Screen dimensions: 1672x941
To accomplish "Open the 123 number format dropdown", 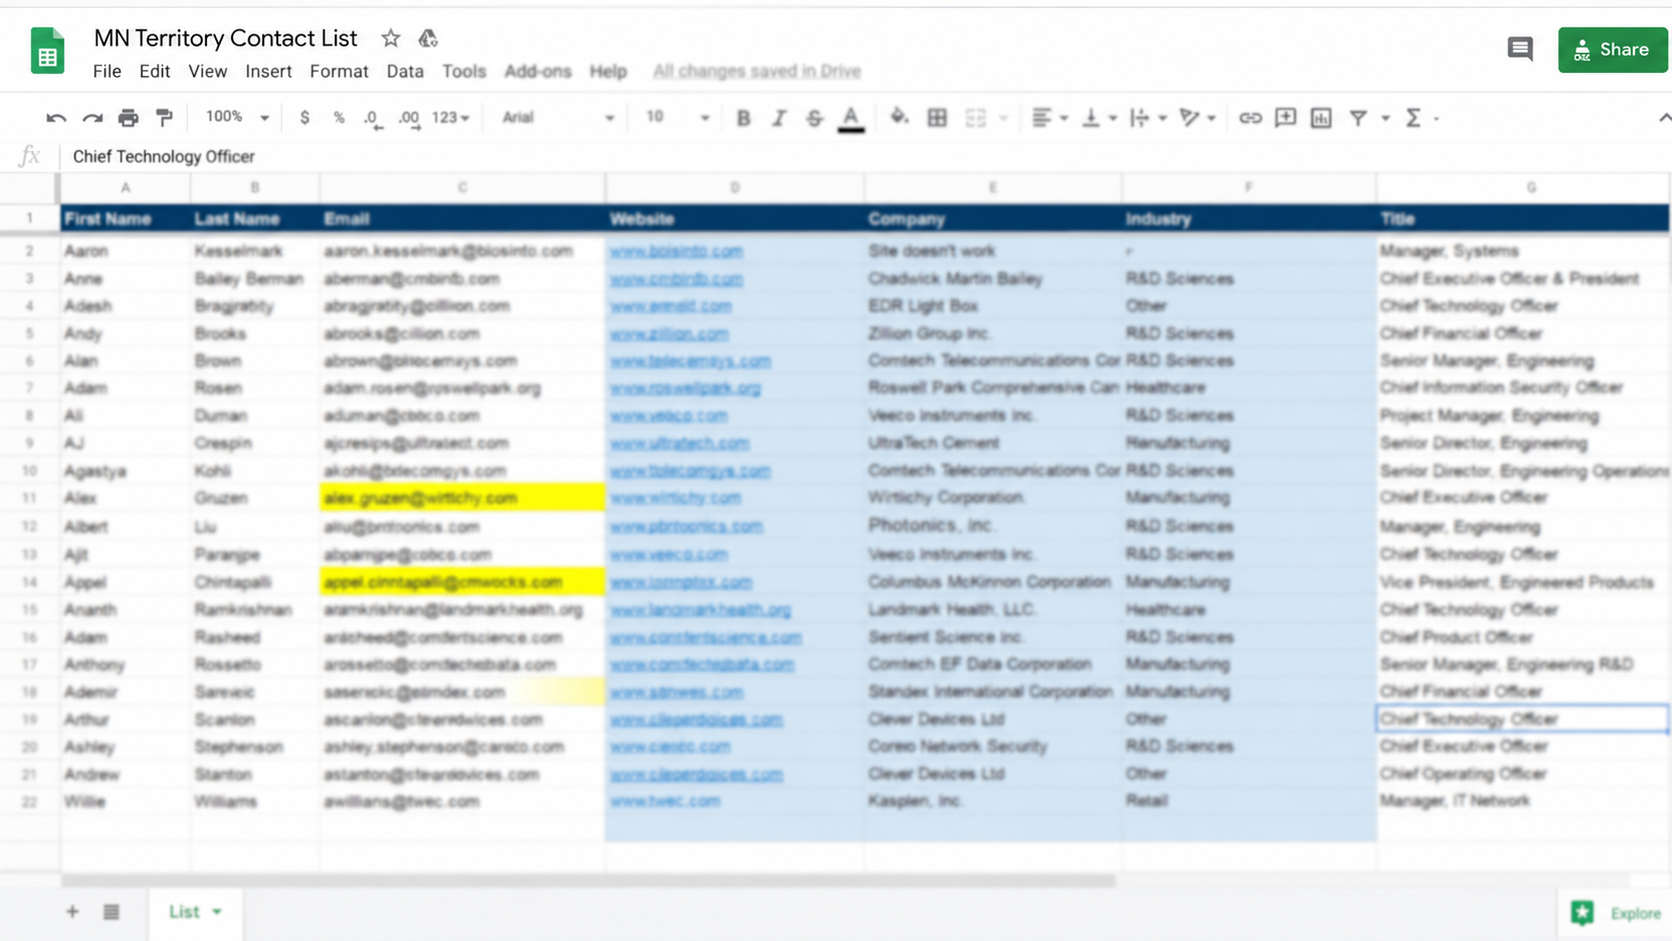I will 450,117.
